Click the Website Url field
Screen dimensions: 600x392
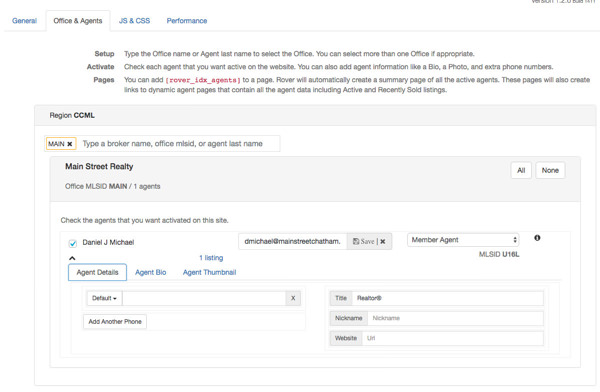tap(452, 338)
